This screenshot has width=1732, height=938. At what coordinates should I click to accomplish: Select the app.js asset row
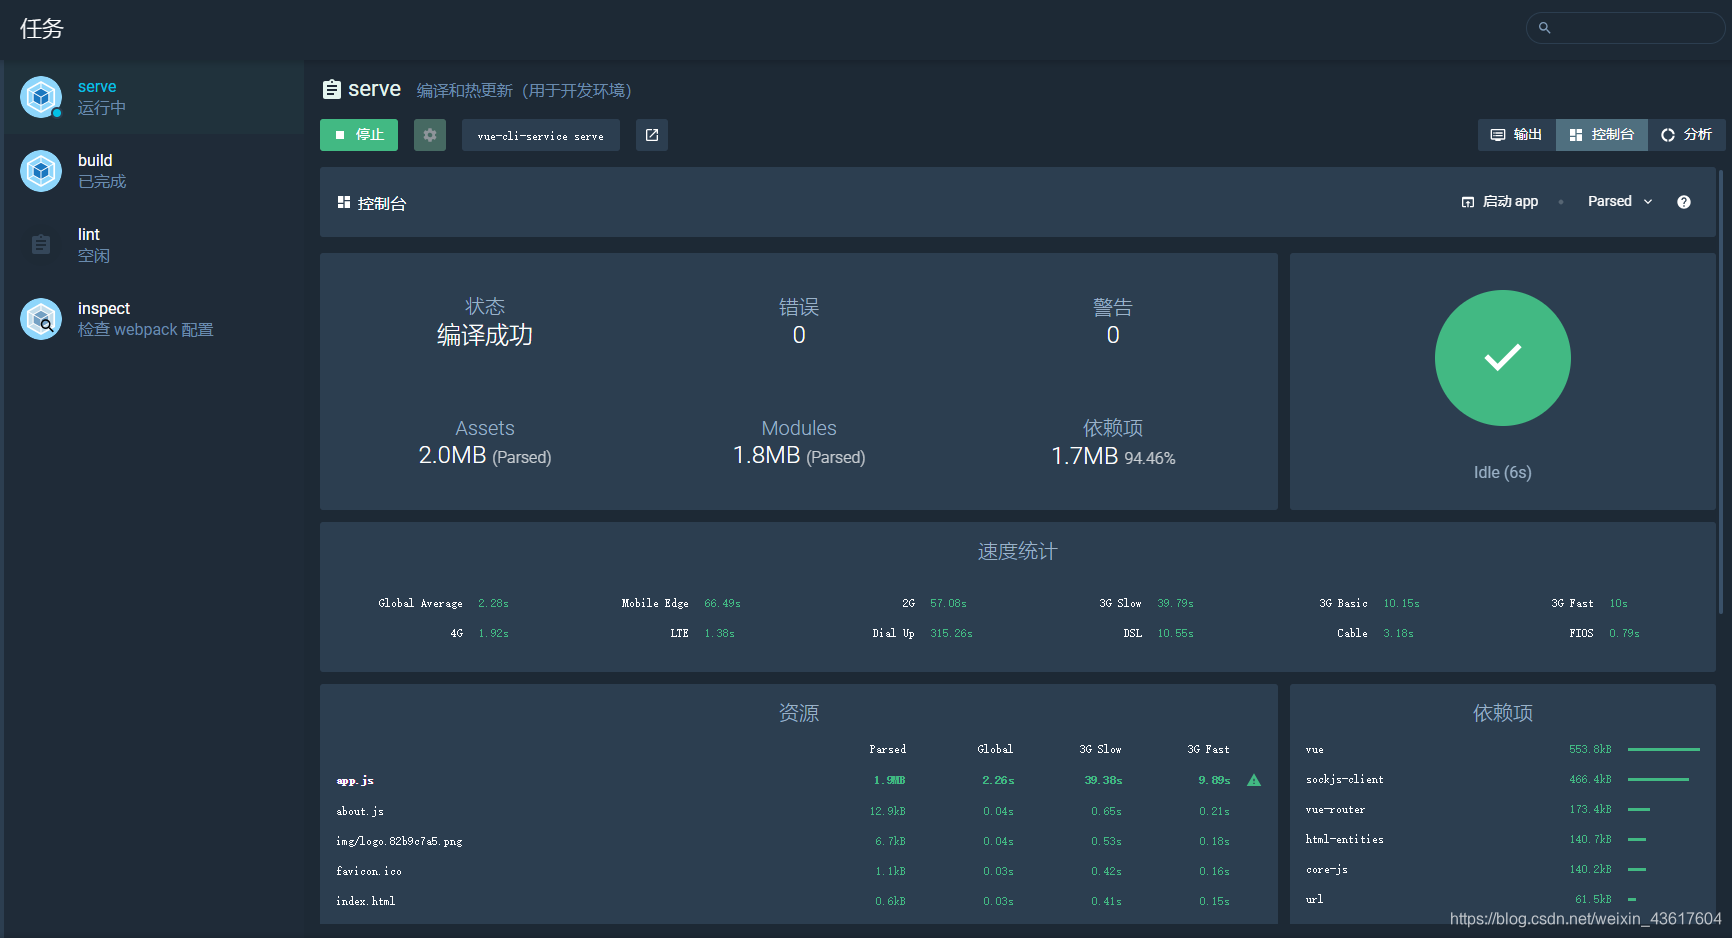[x=799, y=781]
